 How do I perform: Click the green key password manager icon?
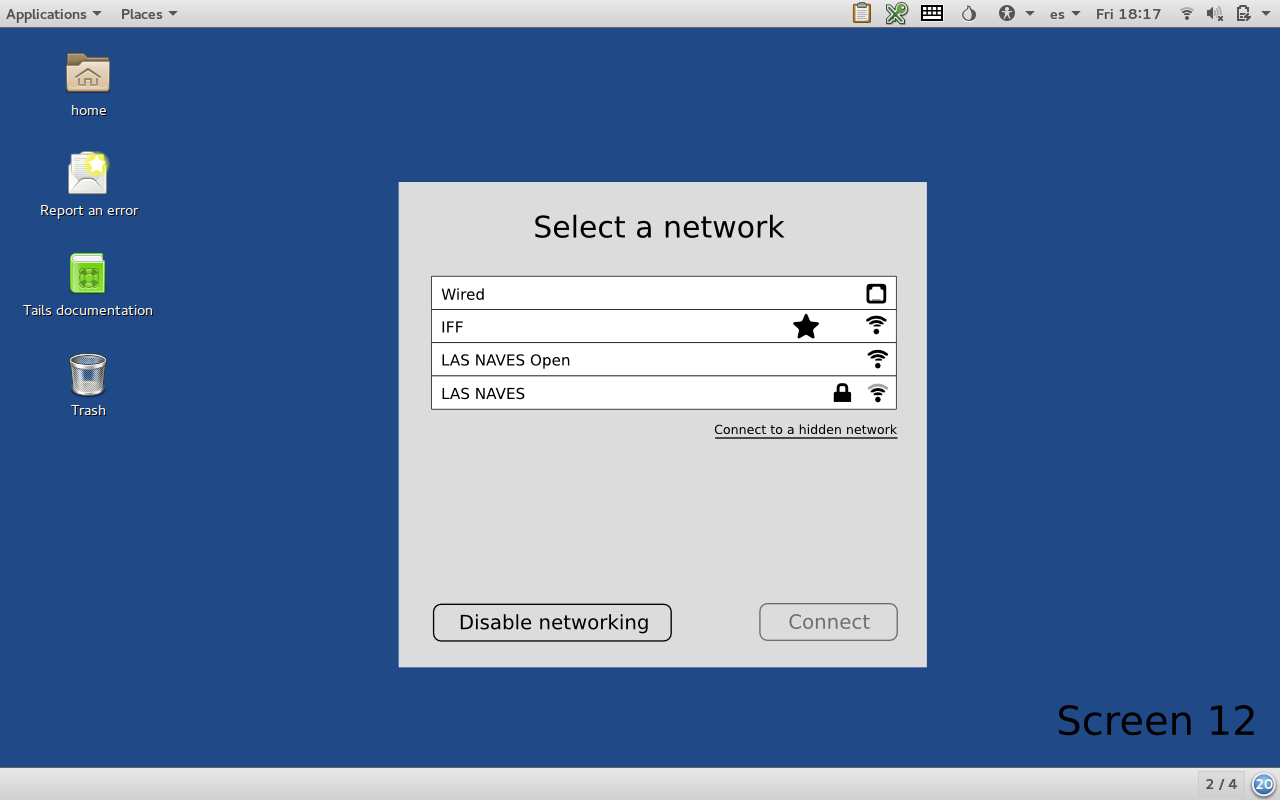(x=896, y=13)
